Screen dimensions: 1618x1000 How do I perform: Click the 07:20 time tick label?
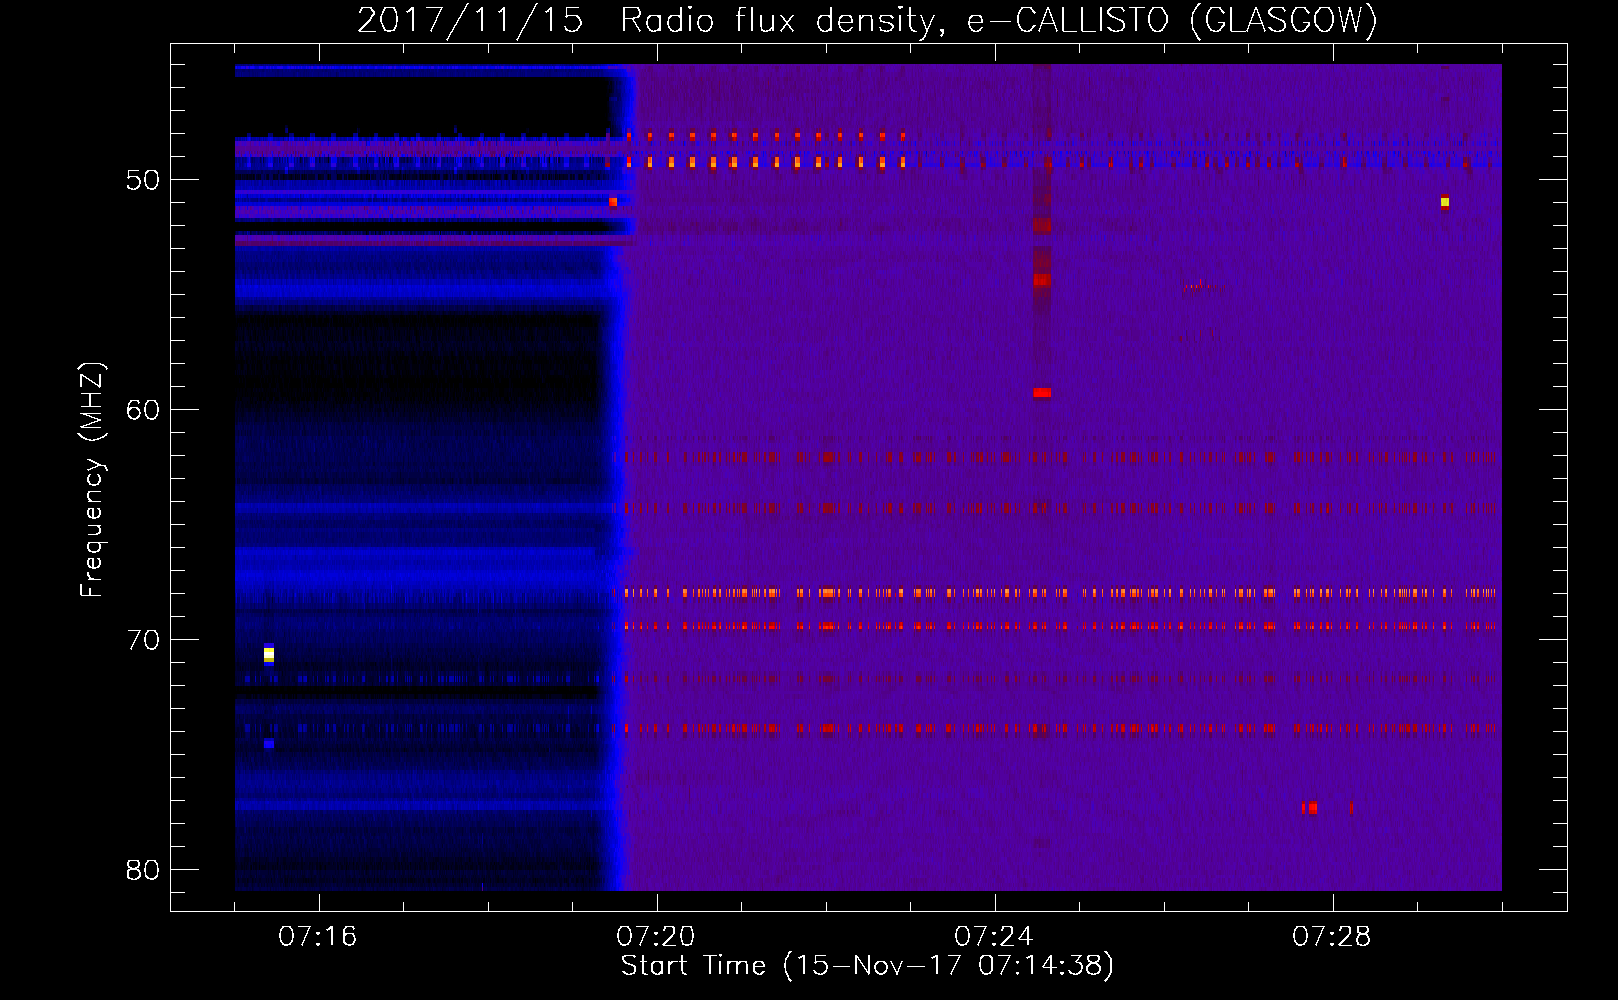[x=656, y=937]
